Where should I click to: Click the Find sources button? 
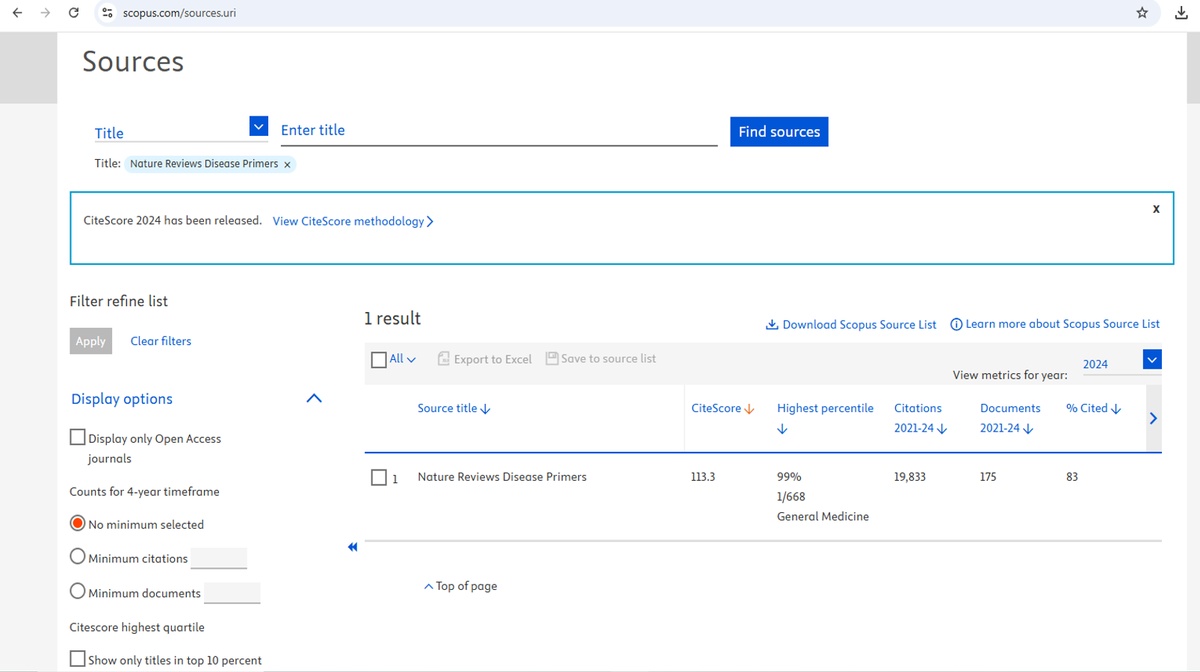point(779,132)
